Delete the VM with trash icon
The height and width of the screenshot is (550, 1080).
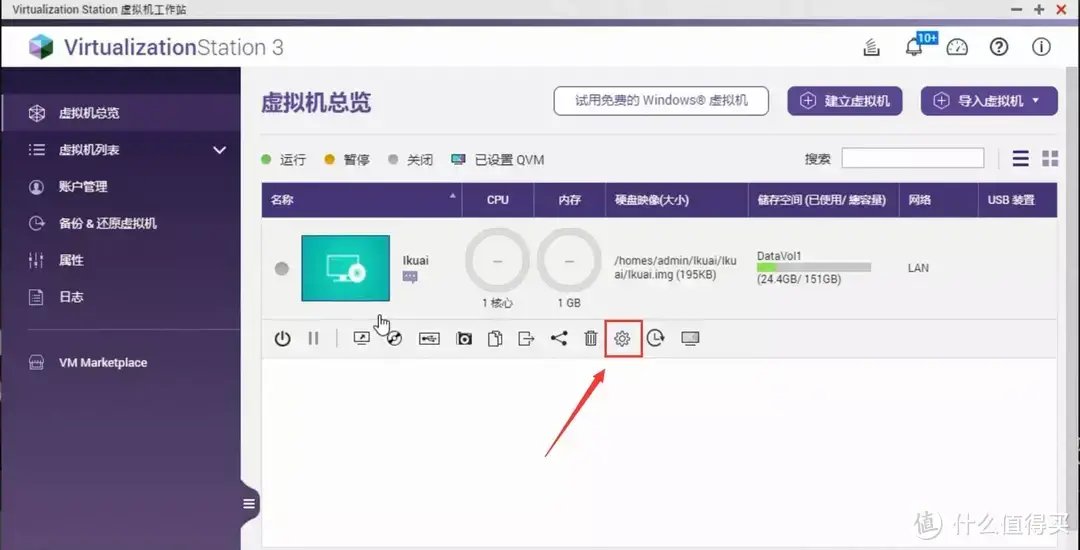[x=591, y=339]
